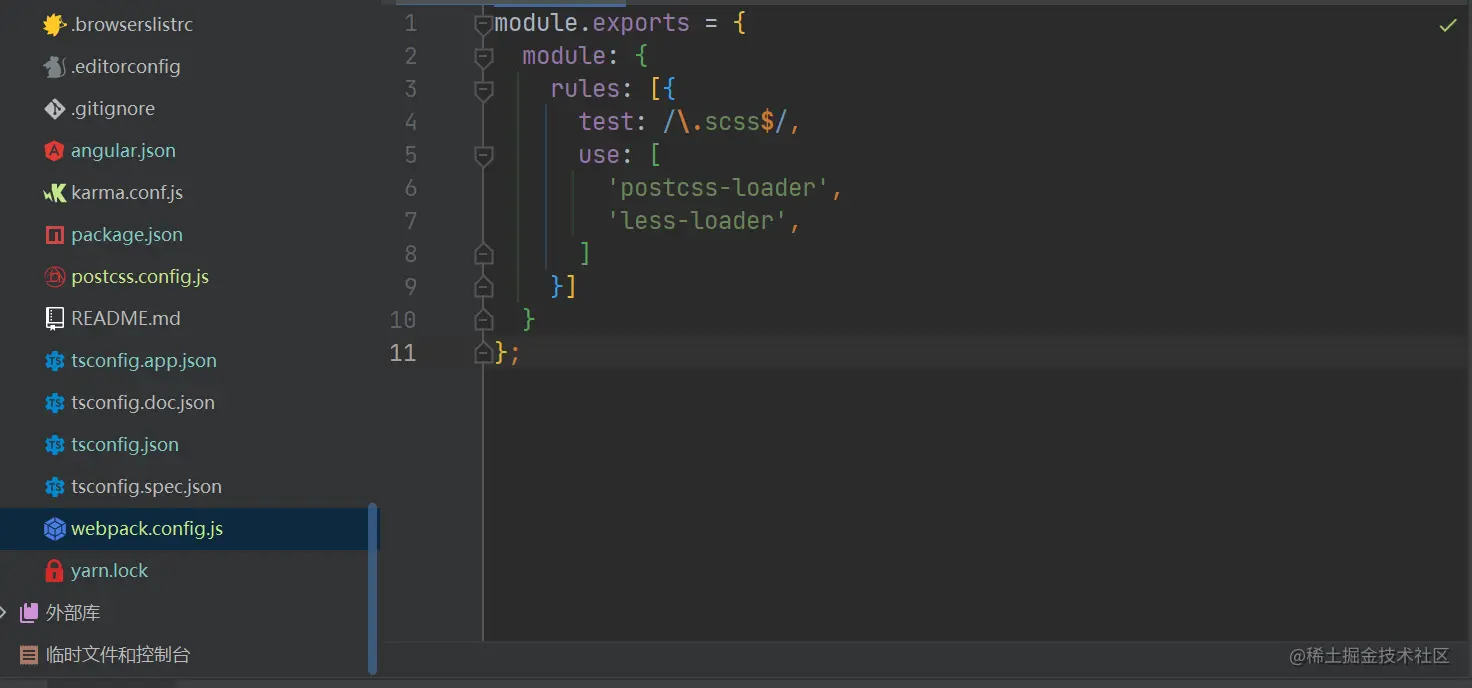Image resolution: width=1472 pixels, height=688 pixels.
Task: Open package.json from project tree
Action: pos(127,235)
